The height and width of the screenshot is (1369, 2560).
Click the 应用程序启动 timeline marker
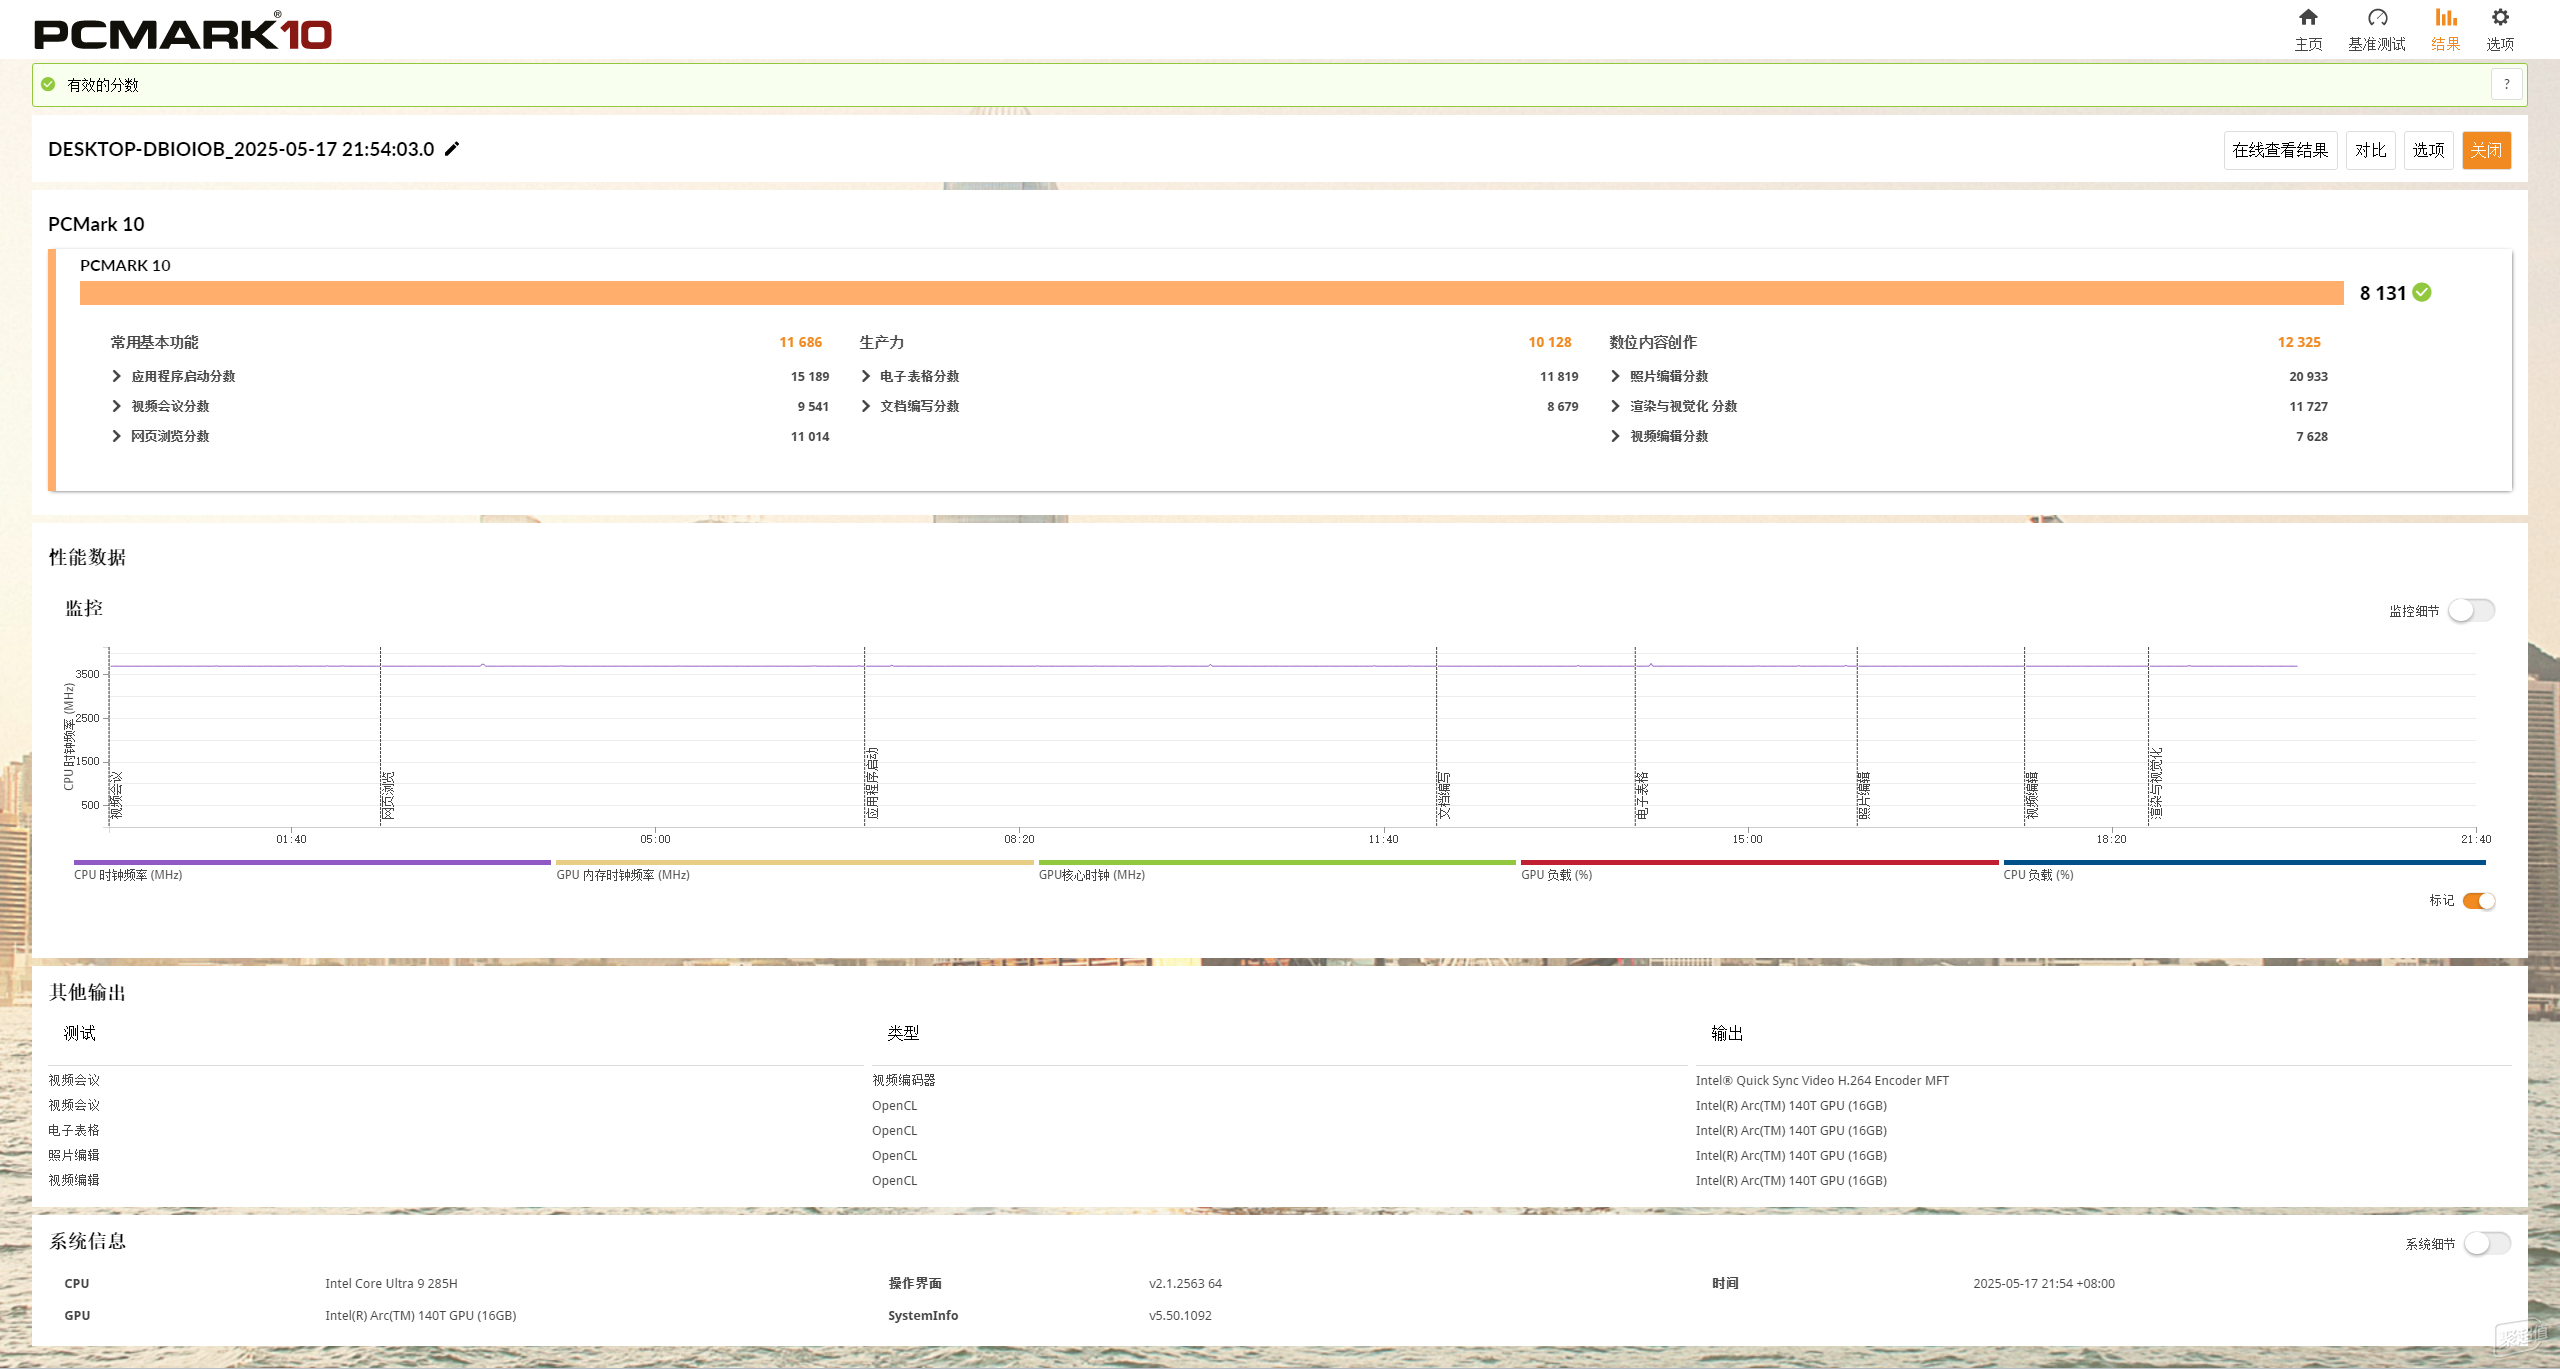(872, 783)
